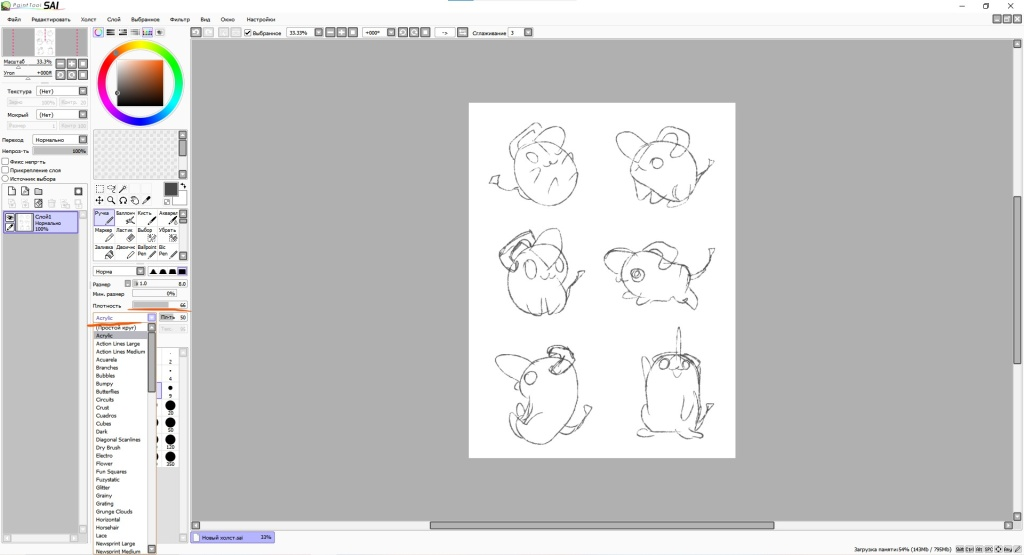Open the Редактировать menu

(51, 20)
